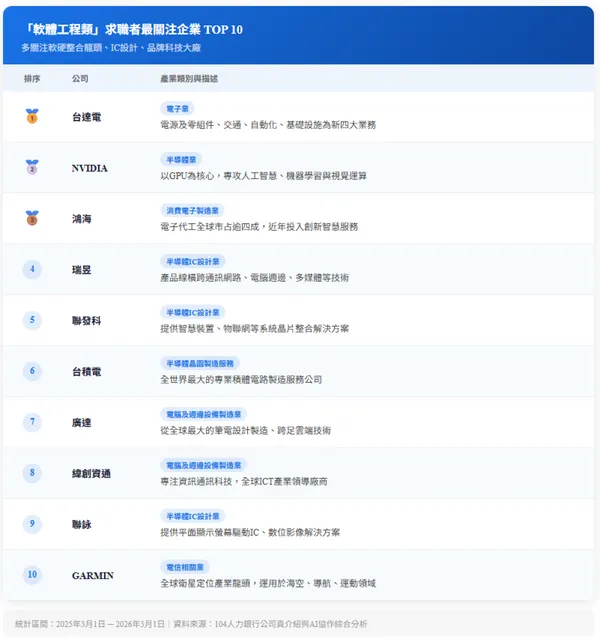The image size is (600, 639).
Task: Click the 電信相關業 tag for GARMIN
Action: tap(185, 567)
